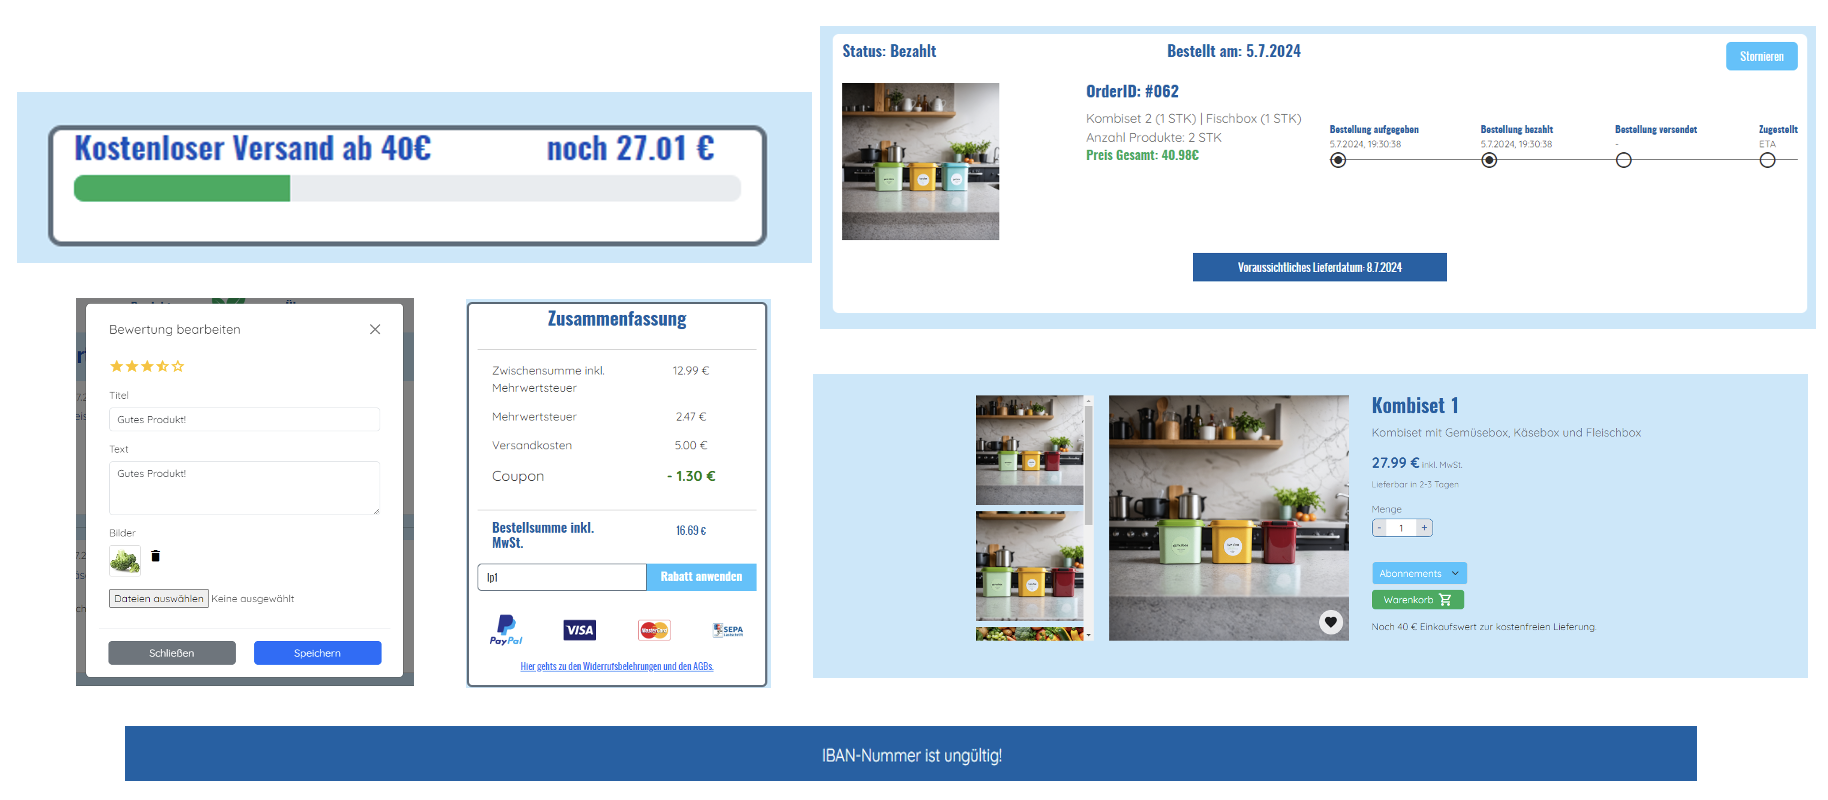Close the Bewertung bearbeiten dialog
This screenshot has height=800, width=1828.
click(x=375, y=329)
